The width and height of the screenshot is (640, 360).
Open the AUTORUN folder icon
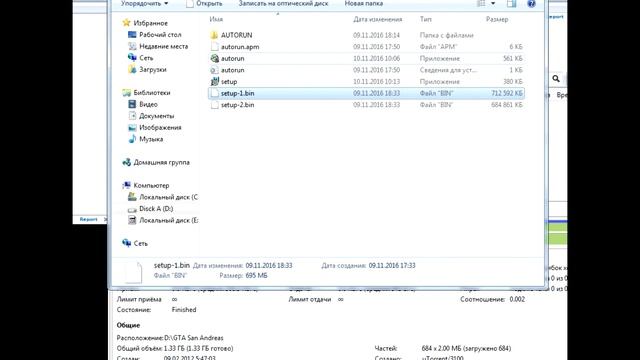pyautogui.click(x=214, y=35)
